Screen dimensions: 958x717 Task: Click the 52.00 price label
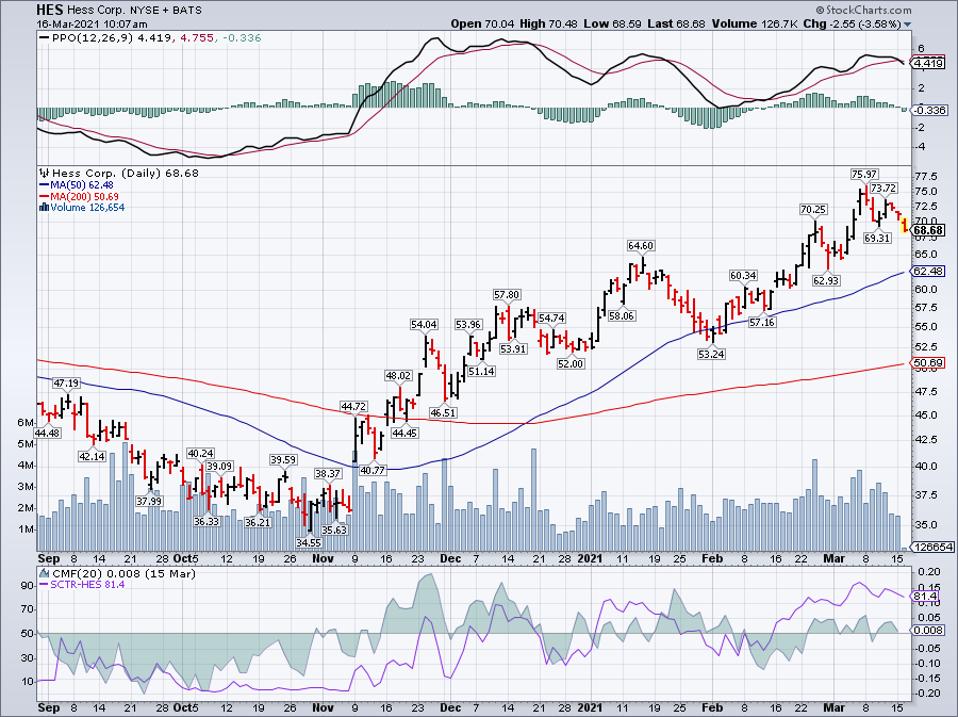point(570,363)
